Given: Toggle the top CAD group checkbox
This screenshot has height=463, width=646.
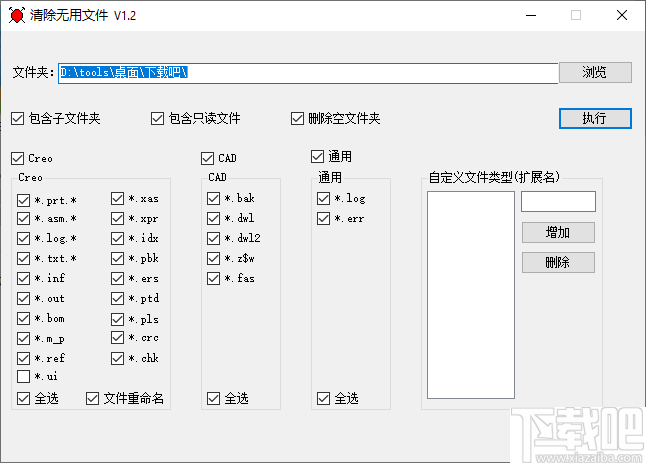Looking at the screenshot, I should pyautogui.click(x=207, y=159).
